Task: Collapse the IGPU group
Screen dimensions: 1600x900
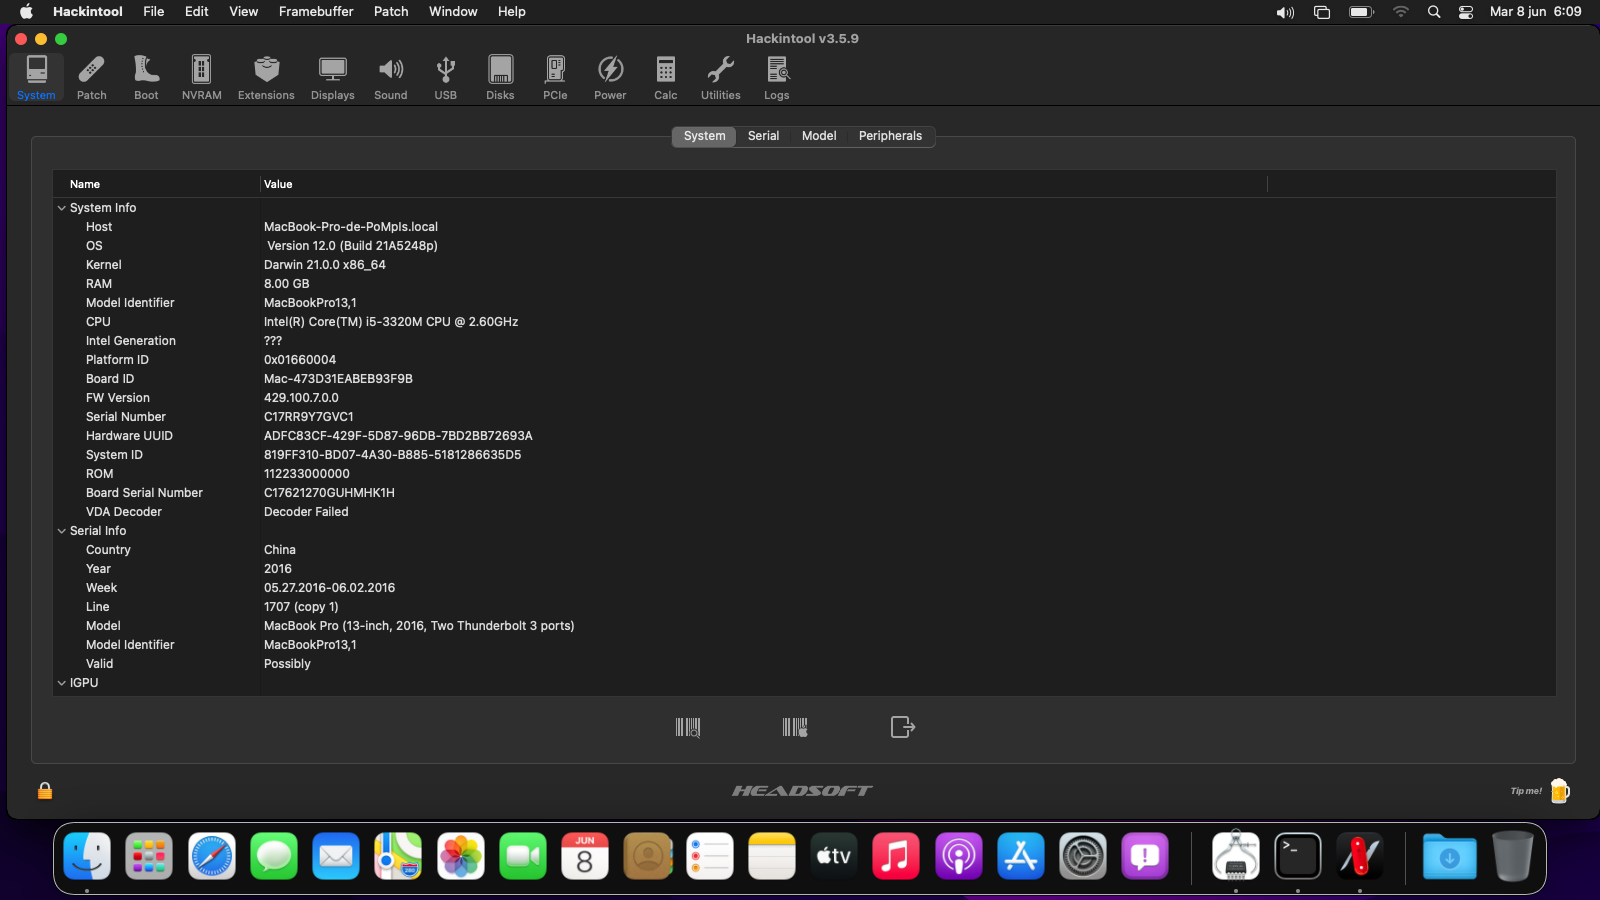Action: pos(62,683)
